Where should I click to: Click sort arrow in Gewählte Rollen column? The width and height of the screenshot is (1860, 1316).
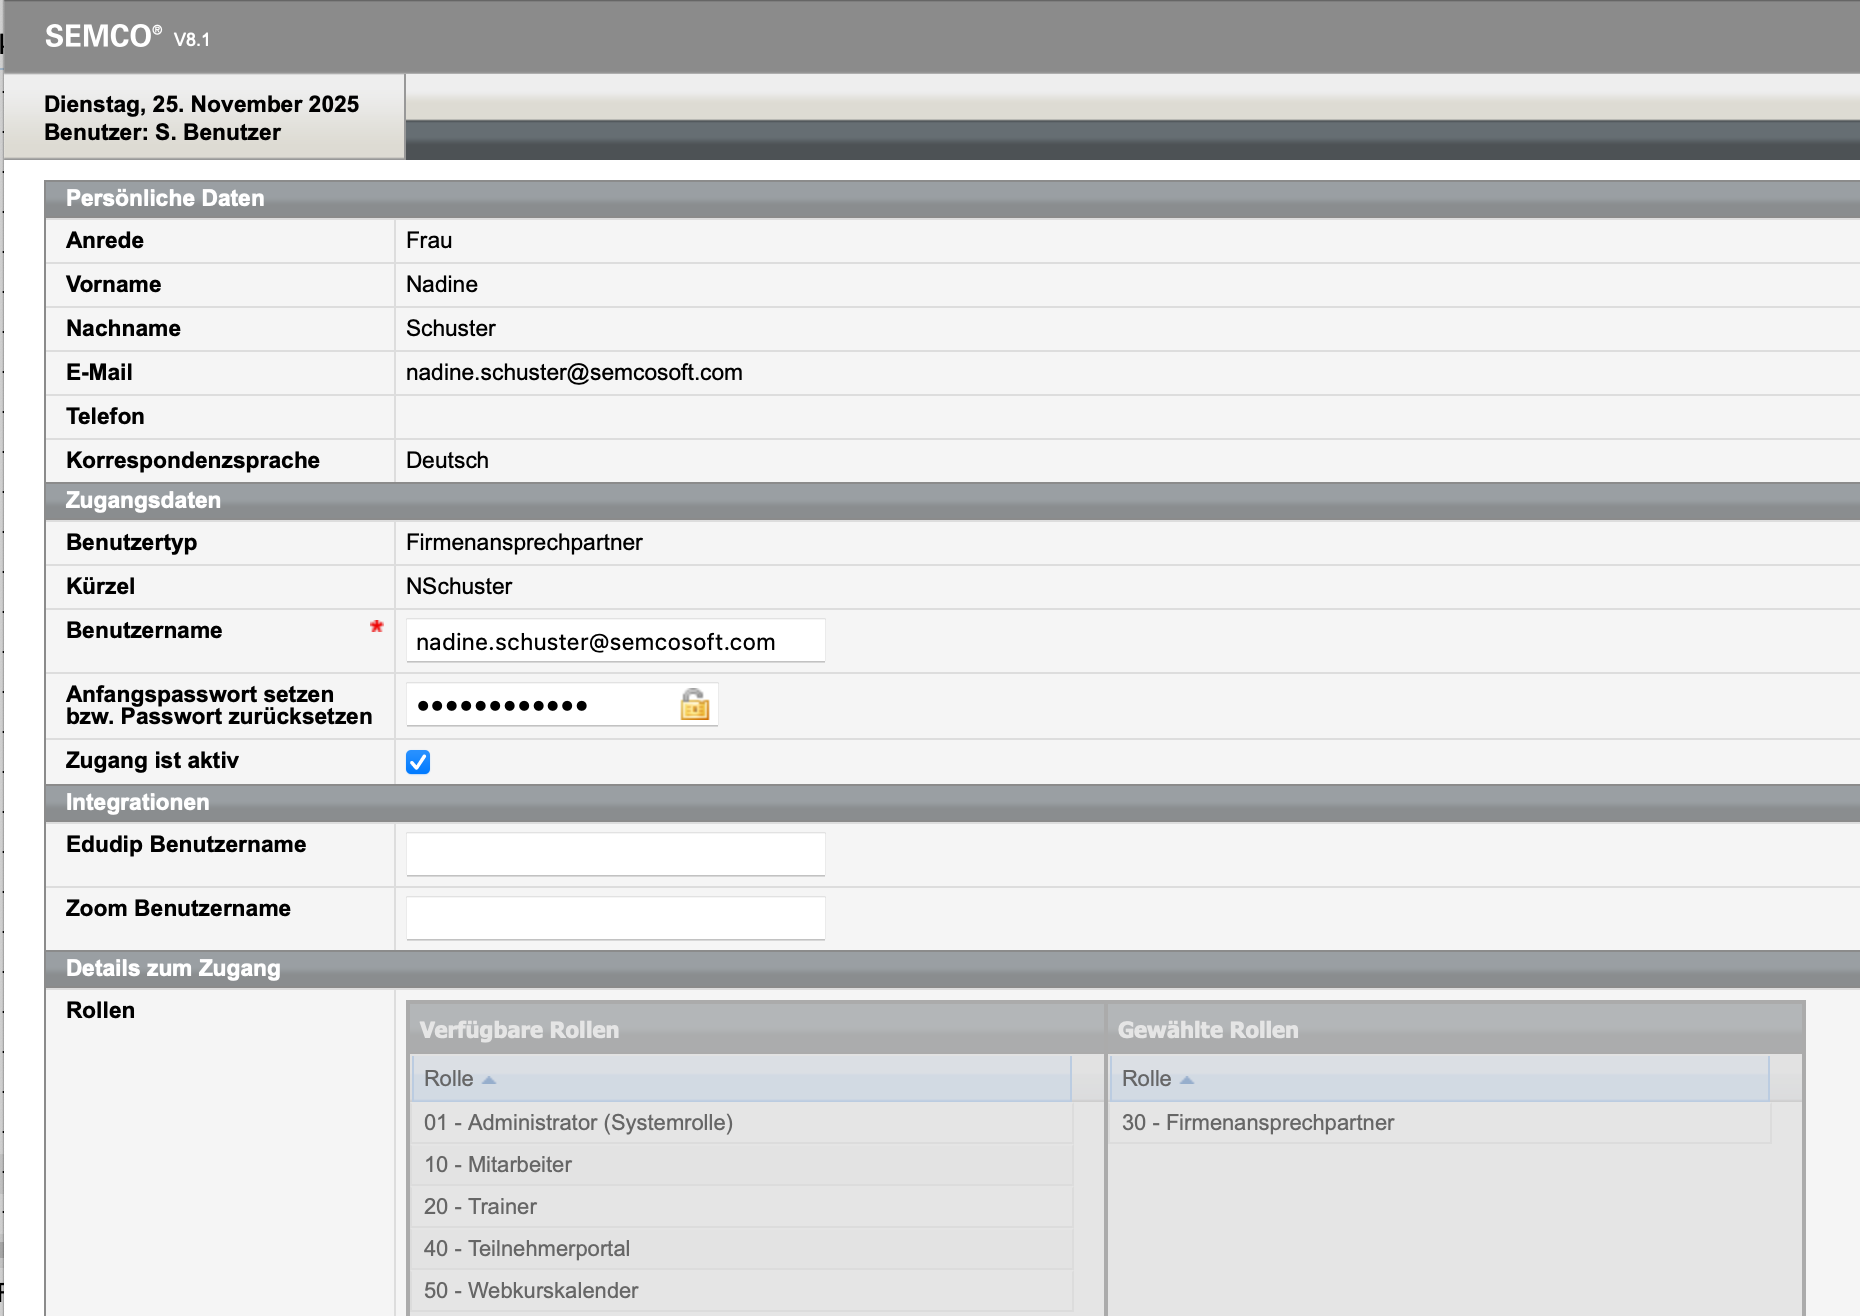(x=1187, y=1080)
